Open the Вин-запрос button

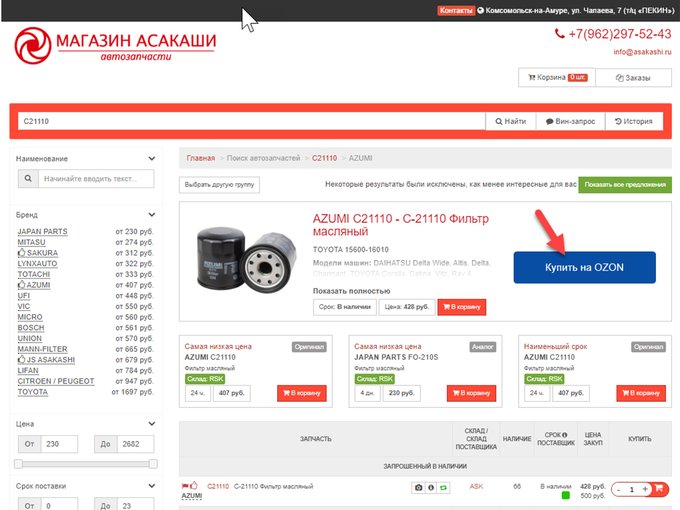[570, 121]
